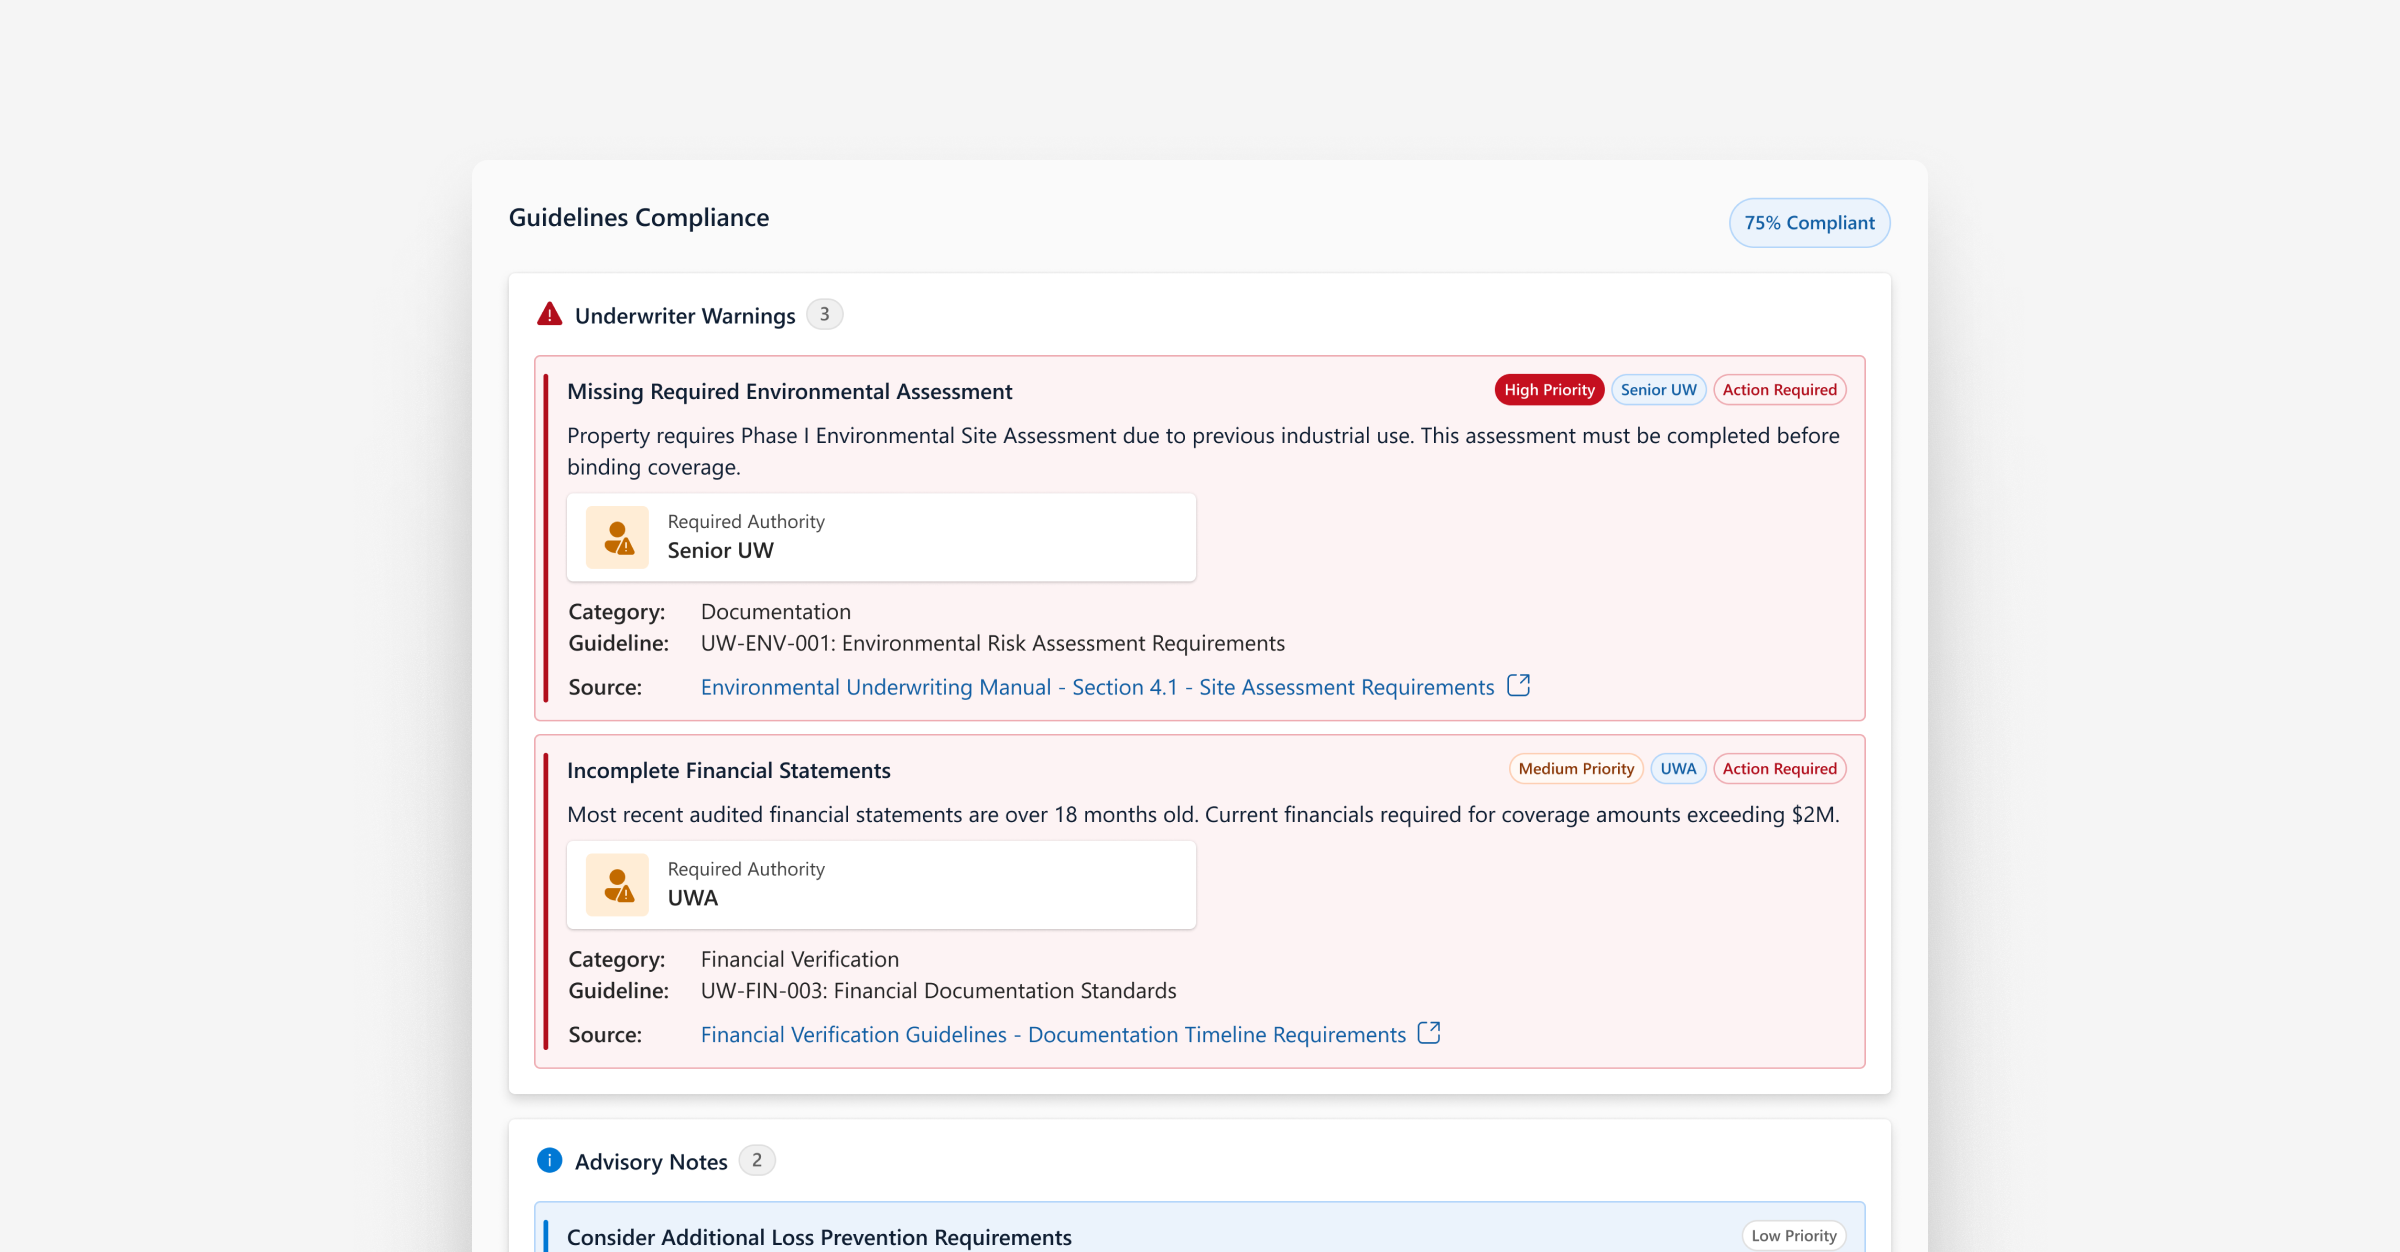Image resolution: width=2400 pixels, height=1252 pixels.
Task: Click the Low Priority badge
Action: coord(1793,1236)
